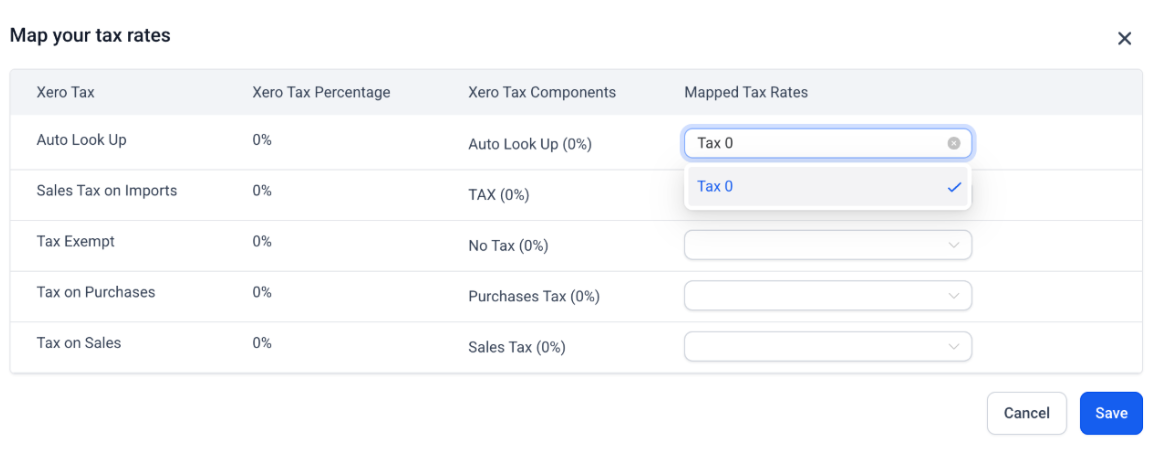The image size is (1166, 475).
Task: Click the chevron arrow in No Tax row dropdown
Action: (953, 245)
